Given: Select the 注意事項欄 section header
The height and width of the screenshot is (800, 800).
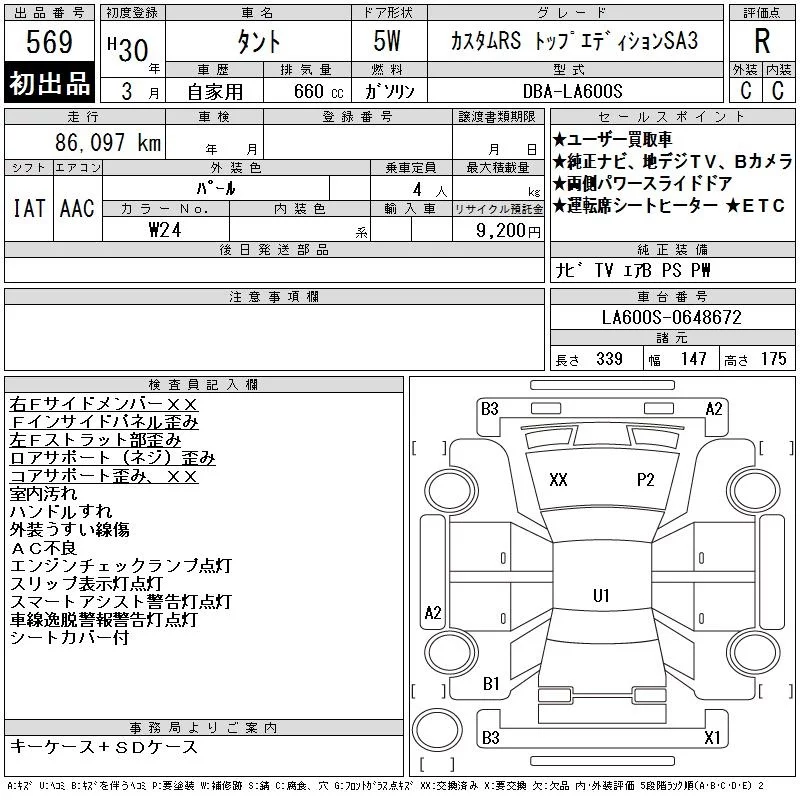Looking at the screenshot, I should [x=274, y=296].
